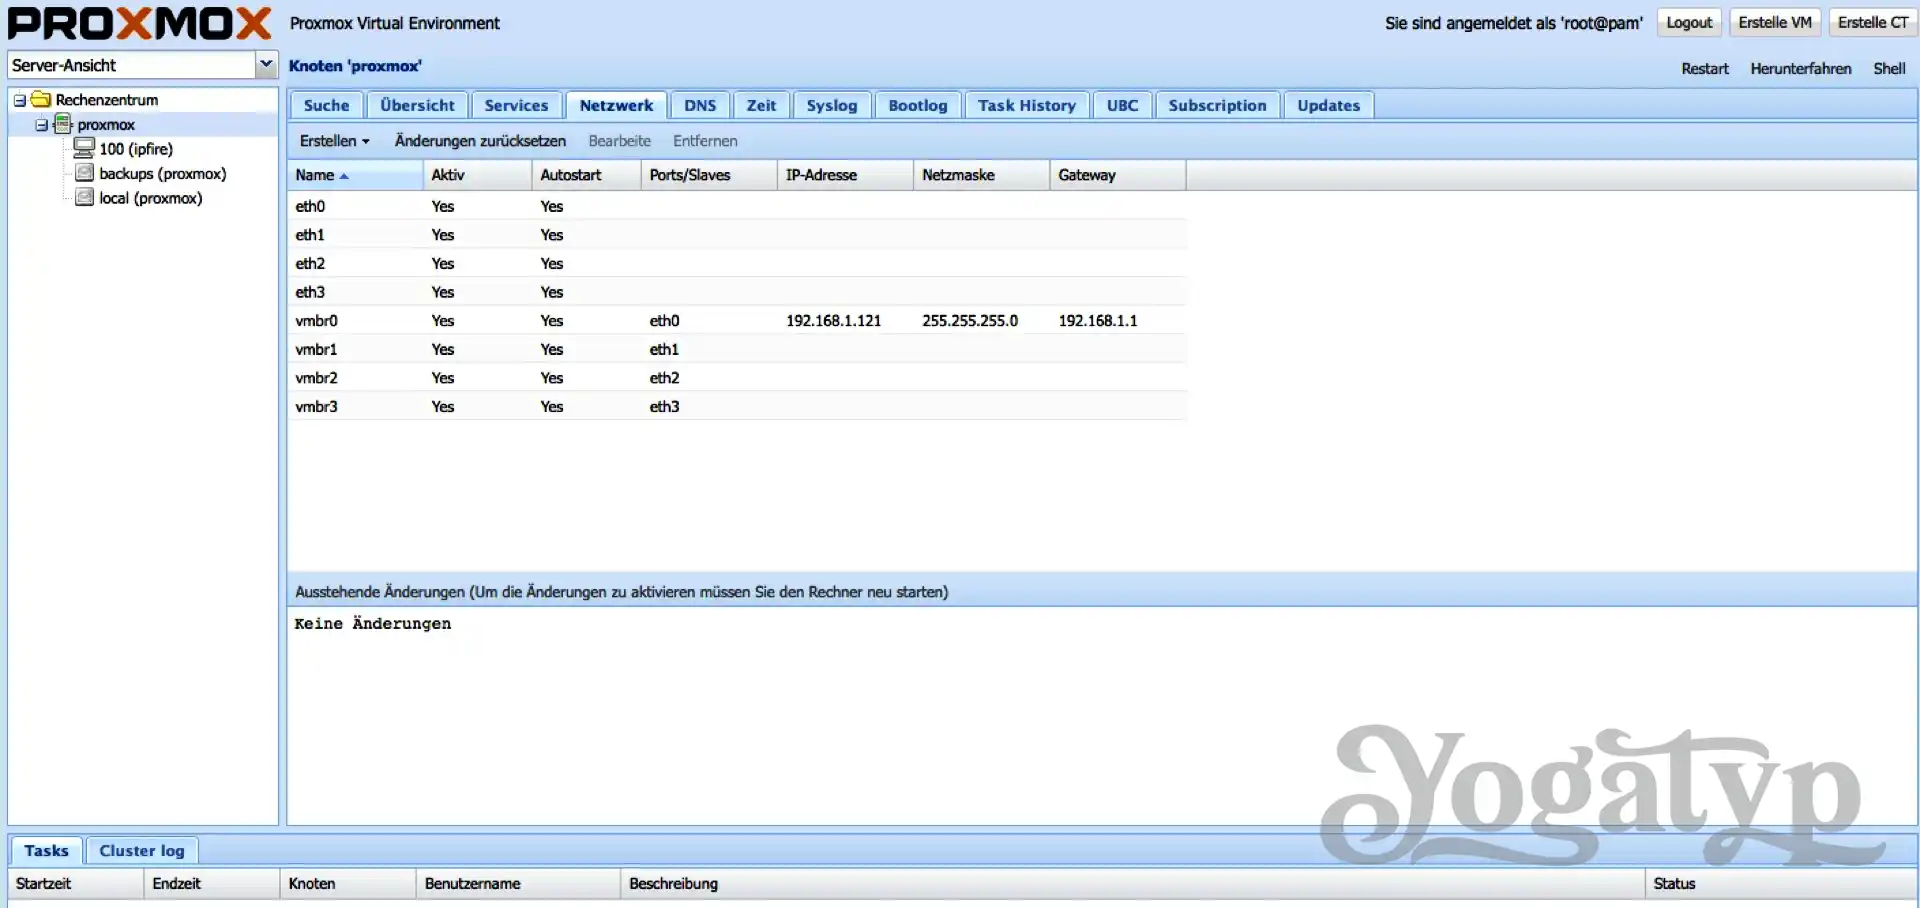
Task: Select the eth2 network row
Action: [737, 263]
